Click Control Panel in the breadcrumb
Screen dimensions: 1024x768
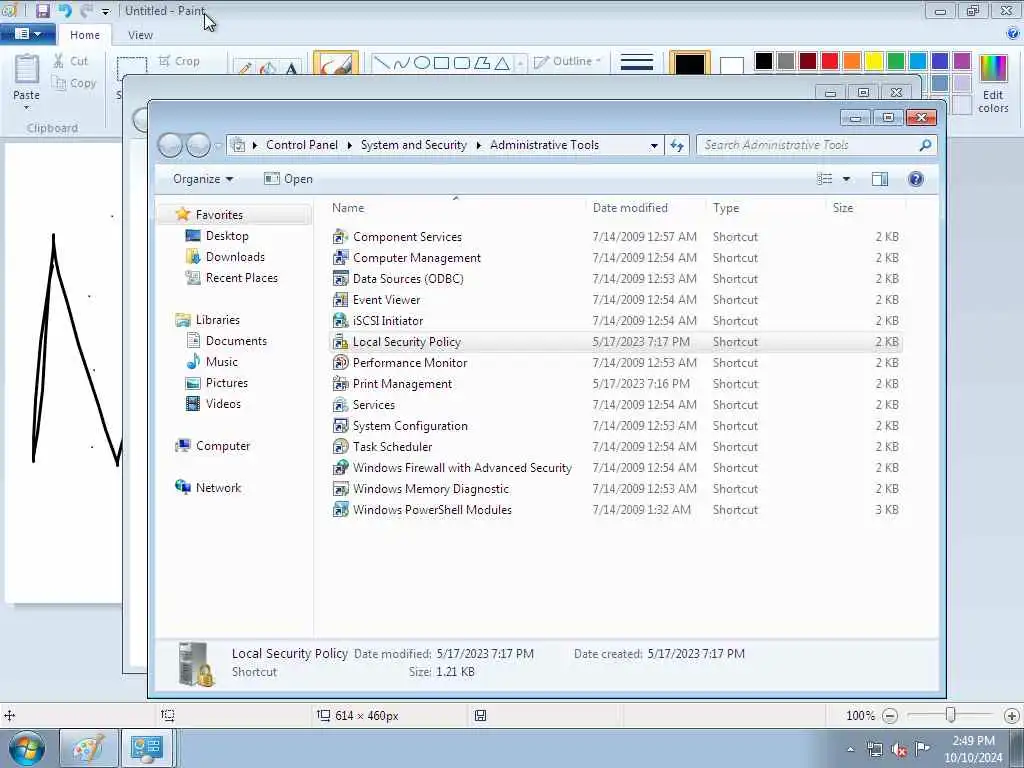302,145
